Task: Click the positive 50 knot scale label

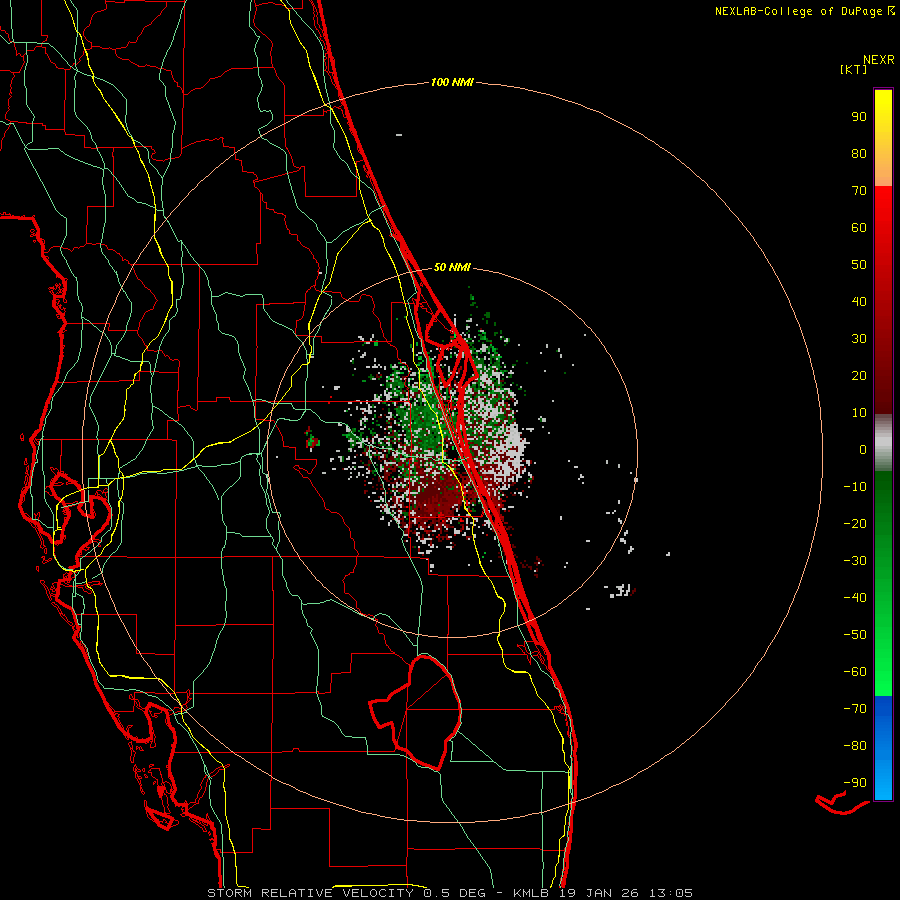Action: [x=859, y=265]
